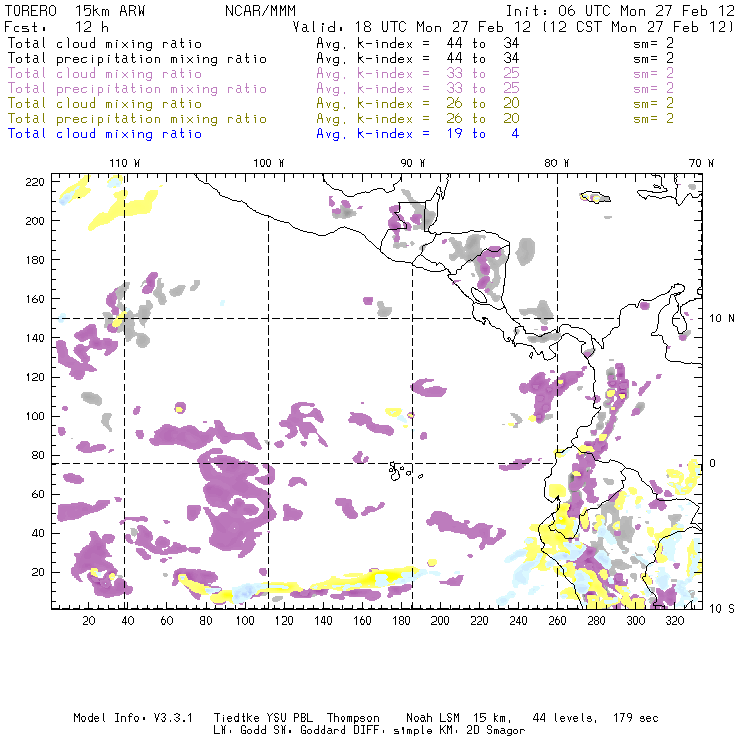Select the "0" equator latitude label
This screenshot has width=740, height=740.
712,463
